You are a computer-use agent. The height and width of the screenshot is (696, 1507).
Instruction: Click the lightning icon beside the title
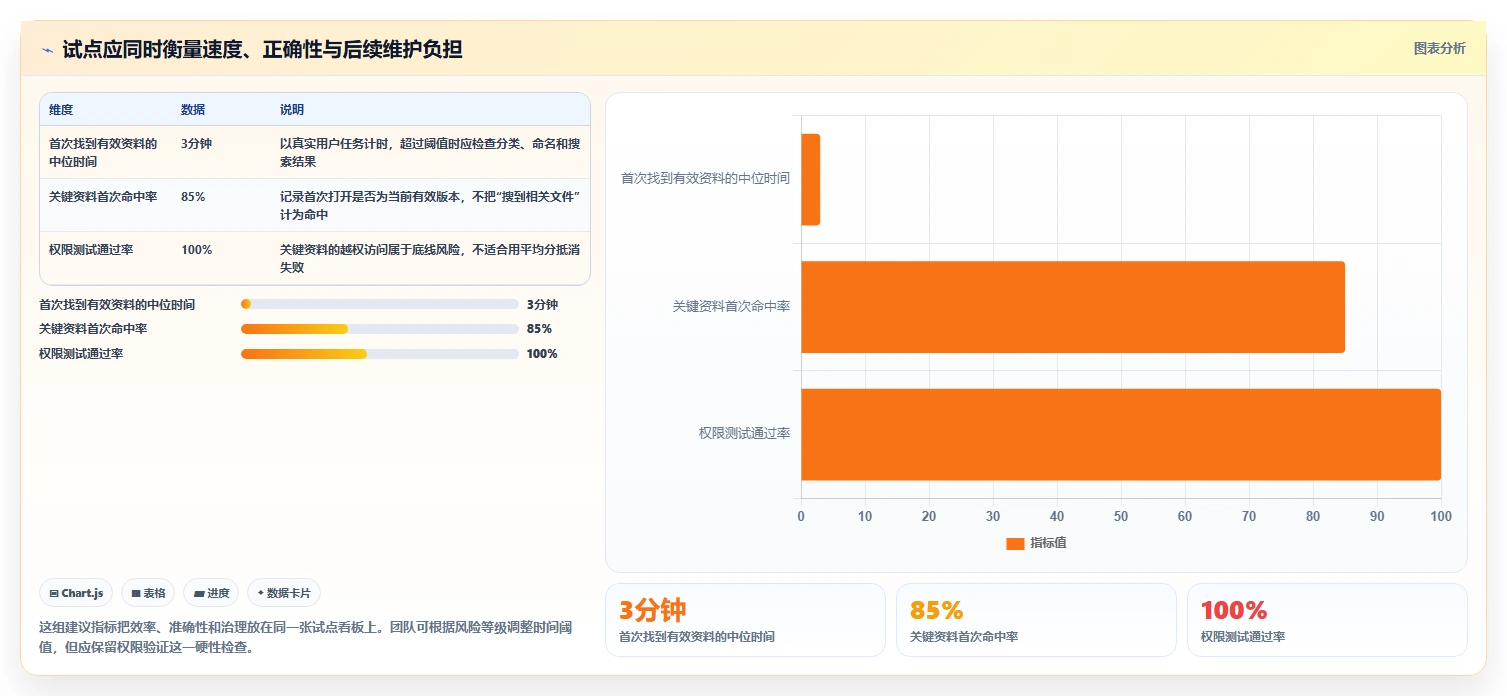47,50
